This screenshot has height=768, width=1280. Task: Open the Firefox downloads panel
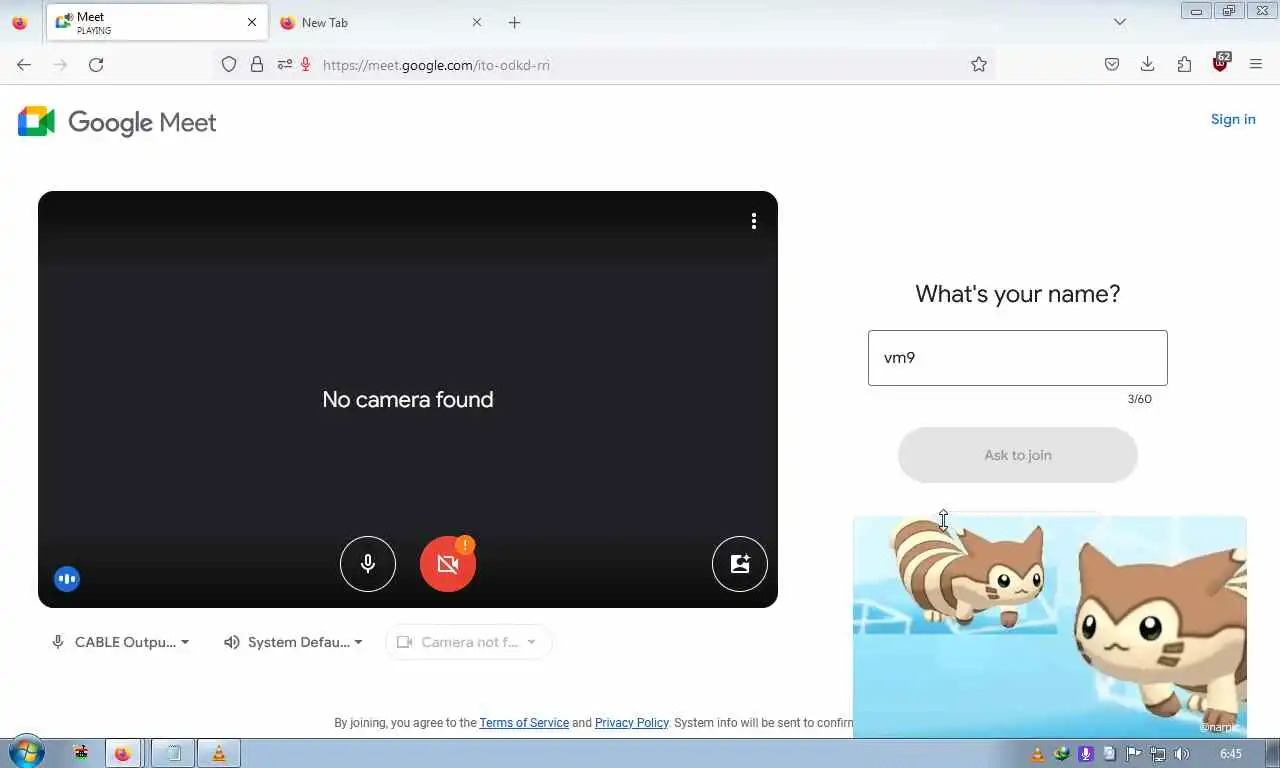[1148, 64]
